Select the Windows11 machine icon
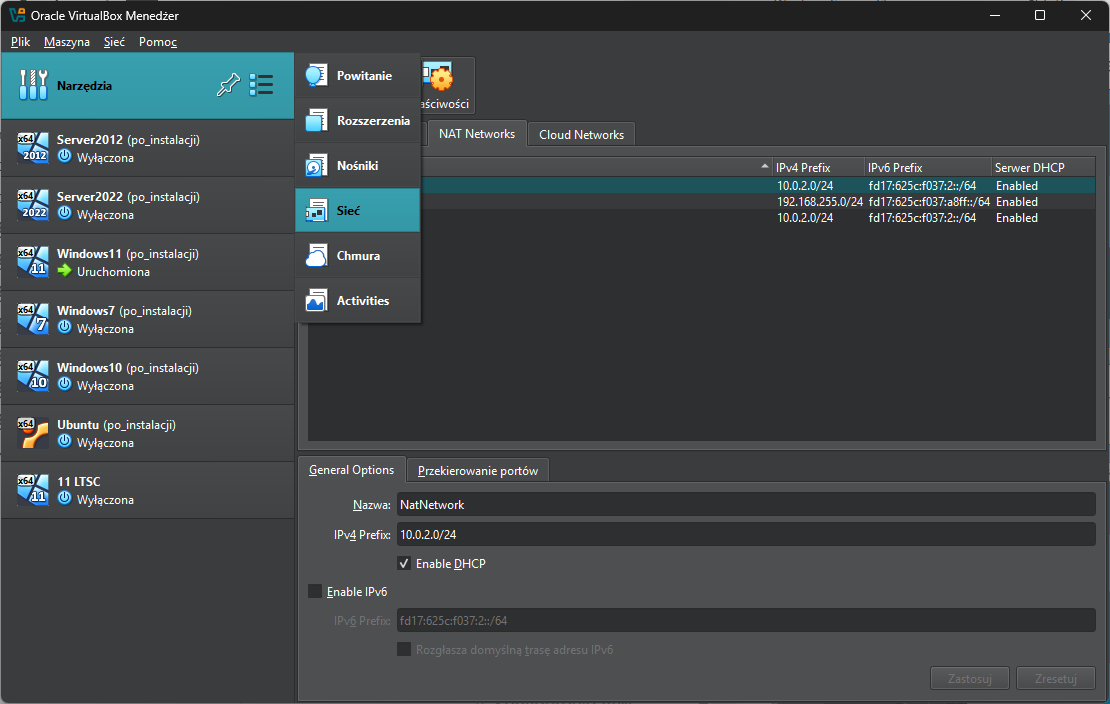 click(x=33, y=262)
